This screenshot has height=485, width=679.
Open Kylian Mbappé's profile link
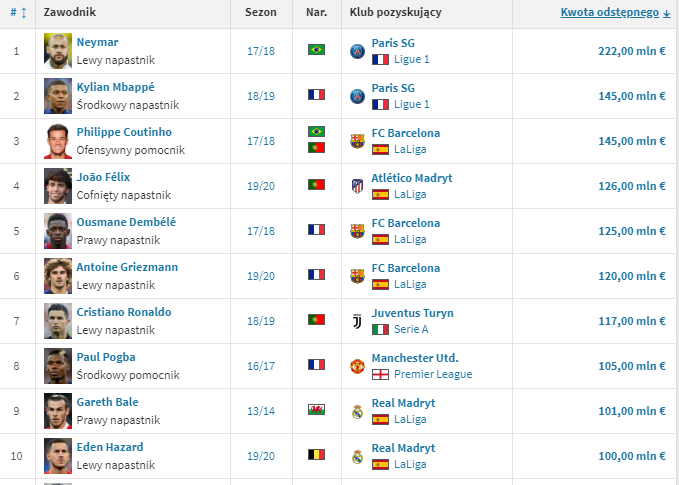pyautogui.click(x=116, y=87)
